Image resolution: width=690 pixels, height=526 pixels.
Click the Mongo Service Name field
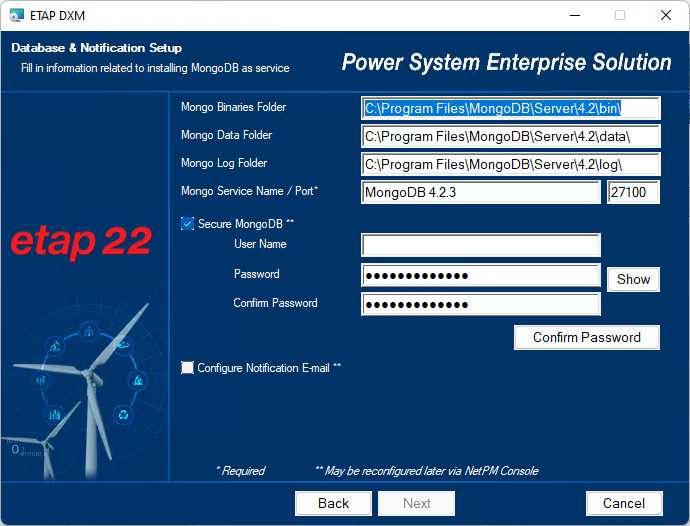[481, 192]
